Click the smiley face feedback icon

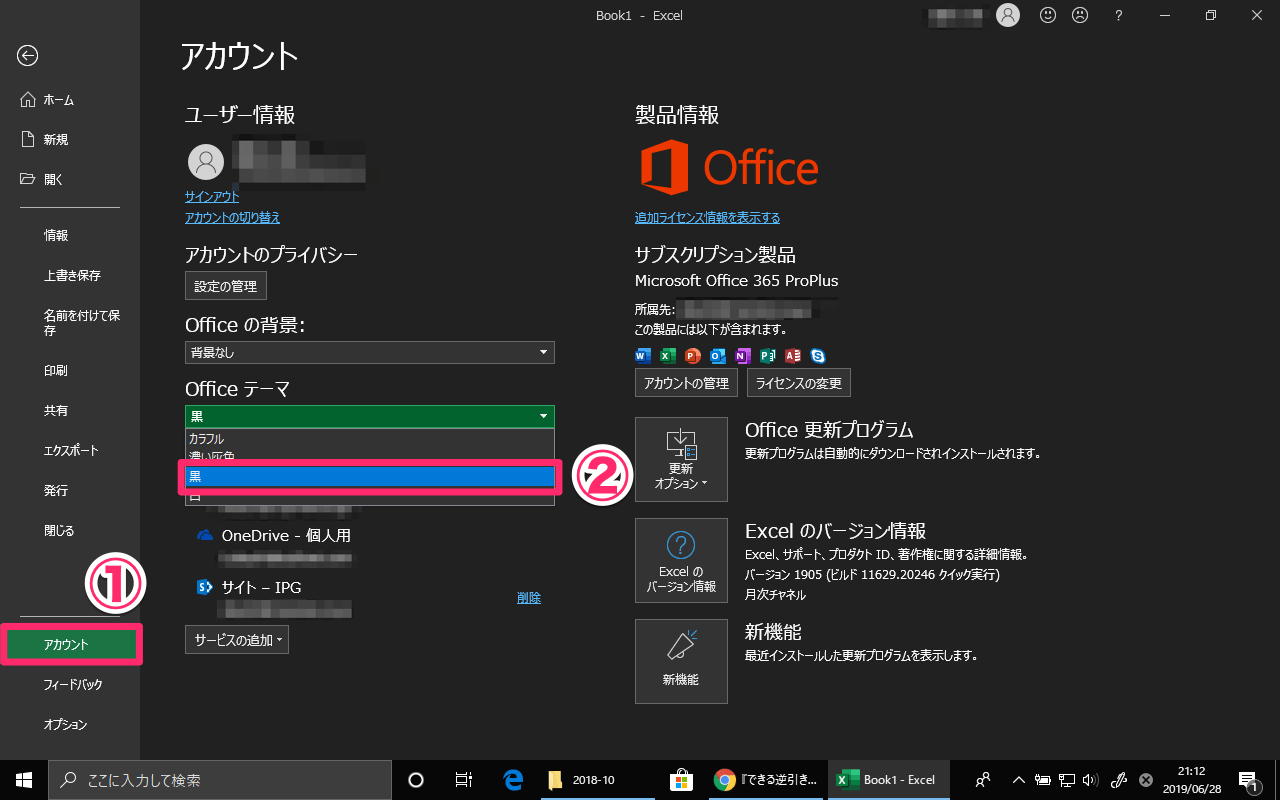pos(1048,15)
